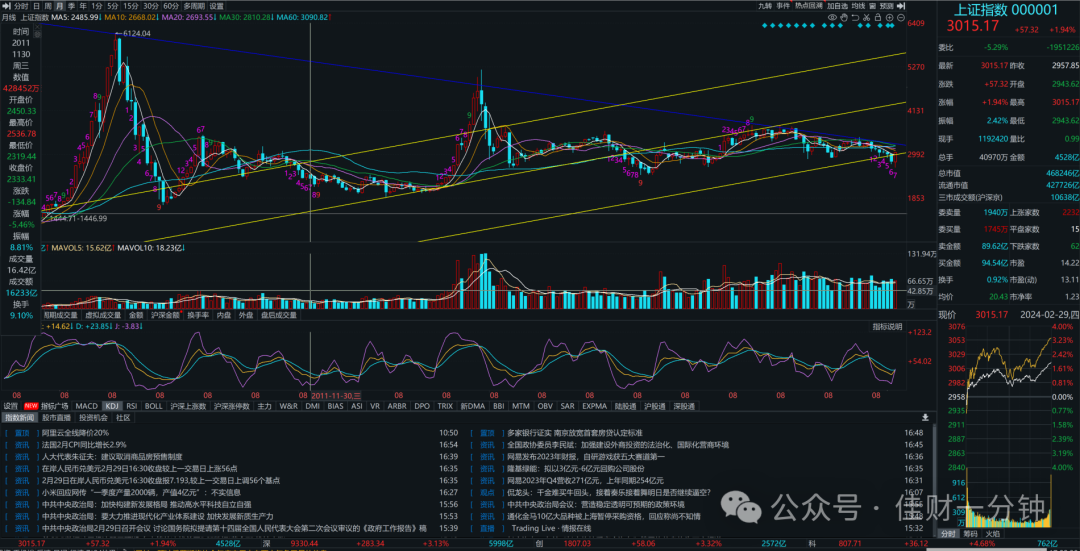Select the 火焰 tab under the mini chart
The image size is (1080, 551).
pyautogui.click(x=992, y=534)
